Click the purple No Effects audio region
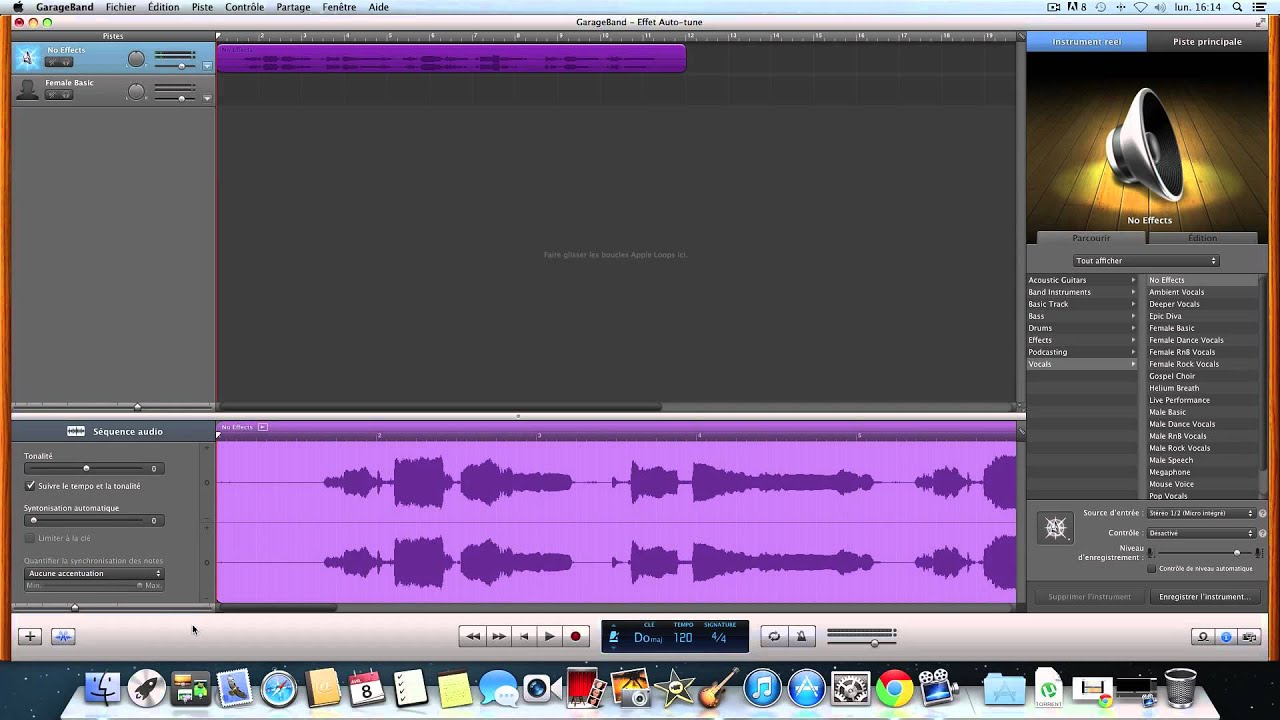Screen dimensions: 1280x720 tap(451, 58)
